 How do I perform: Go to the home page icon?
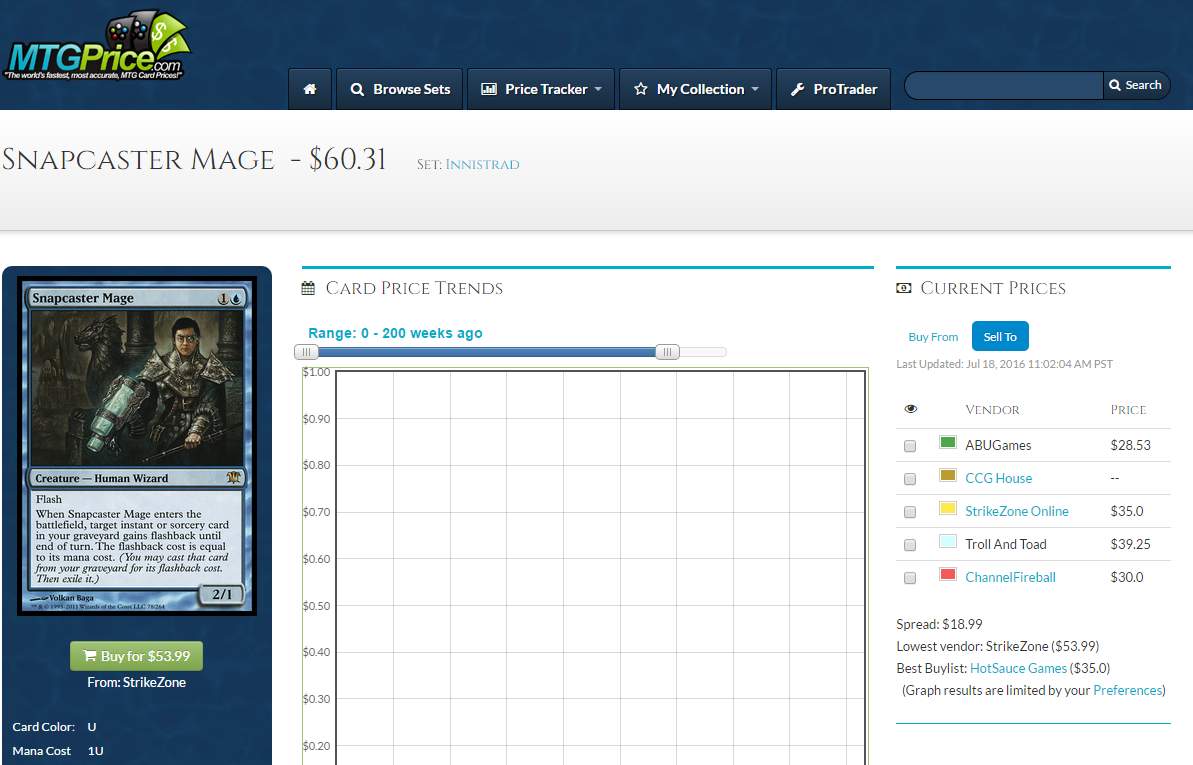coord(310,89)
